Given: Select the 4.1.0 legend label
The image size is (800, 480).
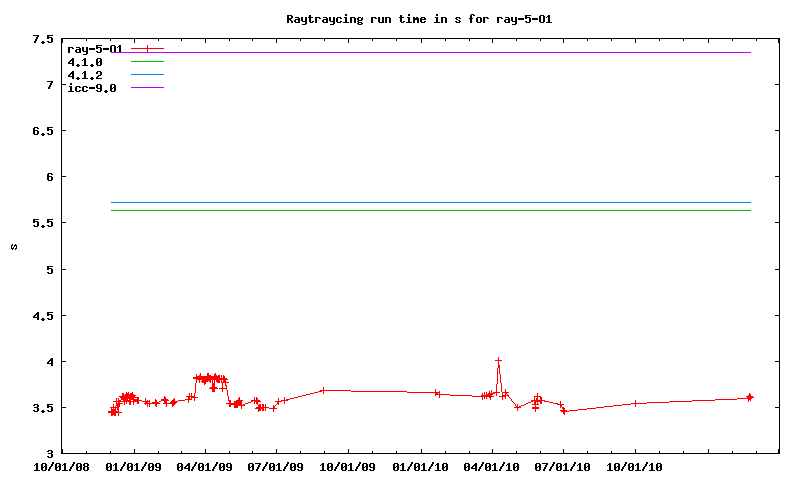Looking at the screenshot, I should click(x=85, y=61).
